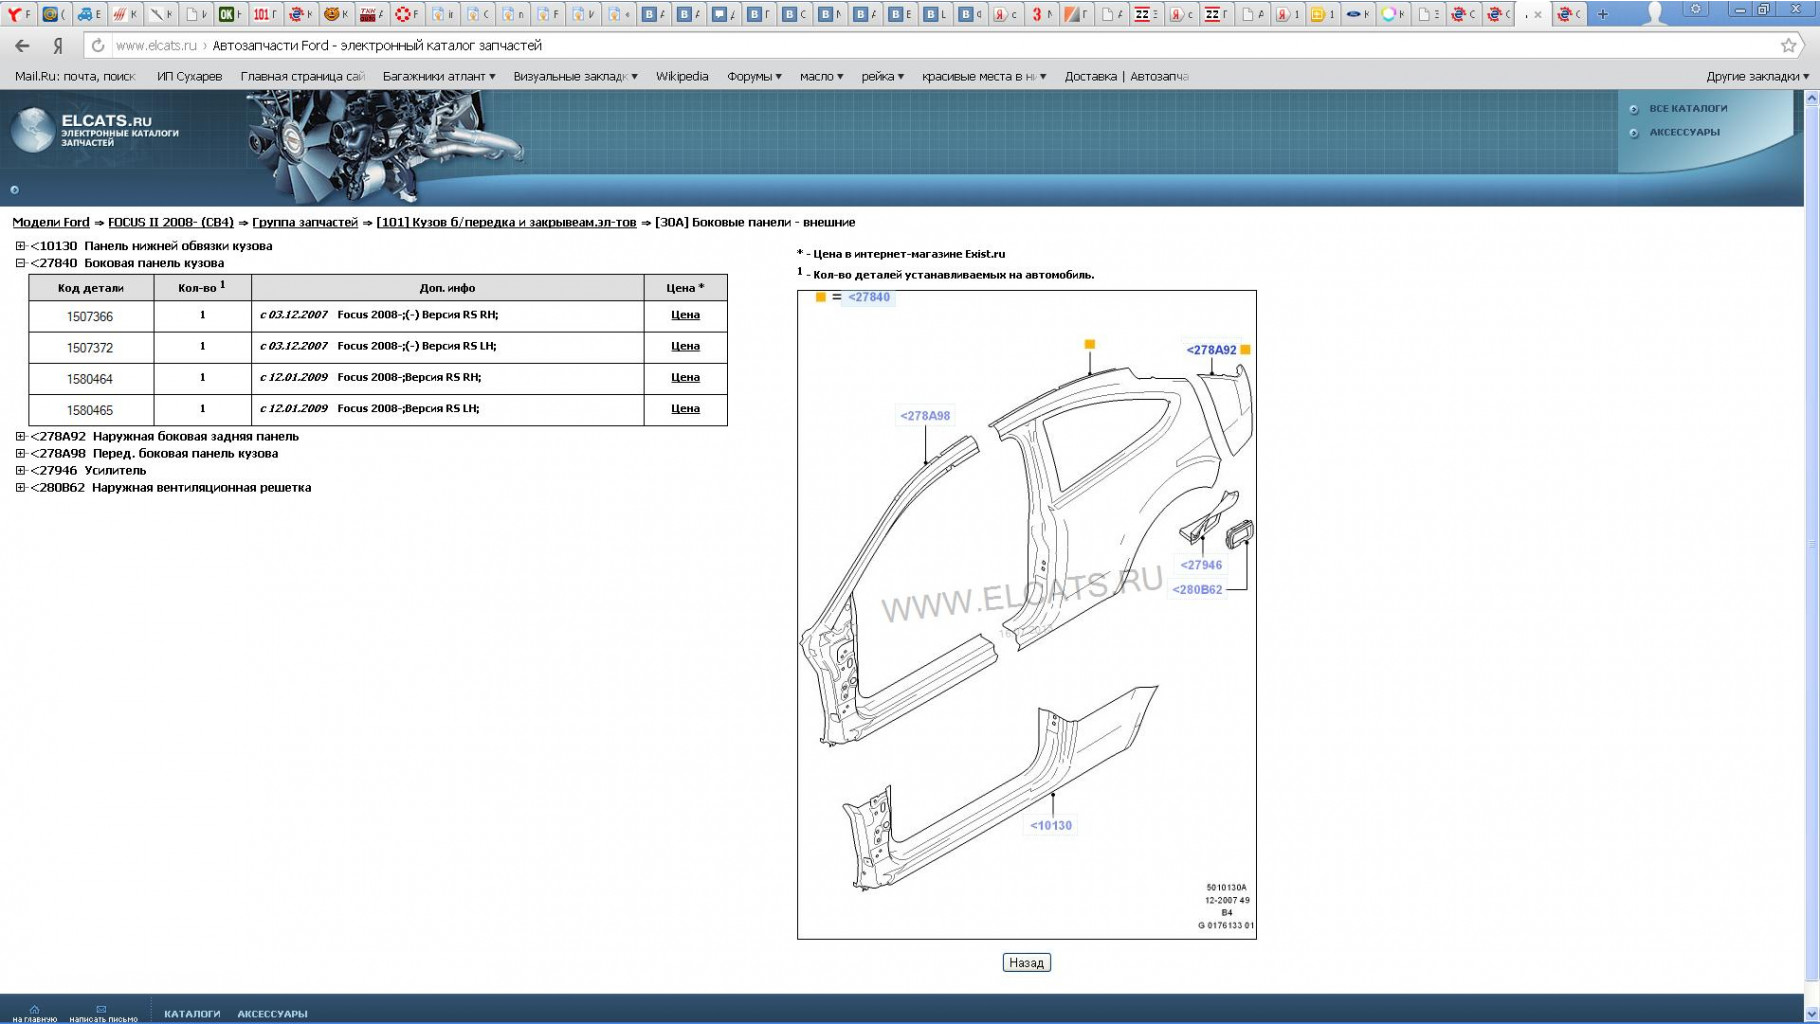This screenshot has width=1820, height=1024.
Task: Follow '[101] Кузов б/передка' breadcrumb link
Action: point(506,223)
